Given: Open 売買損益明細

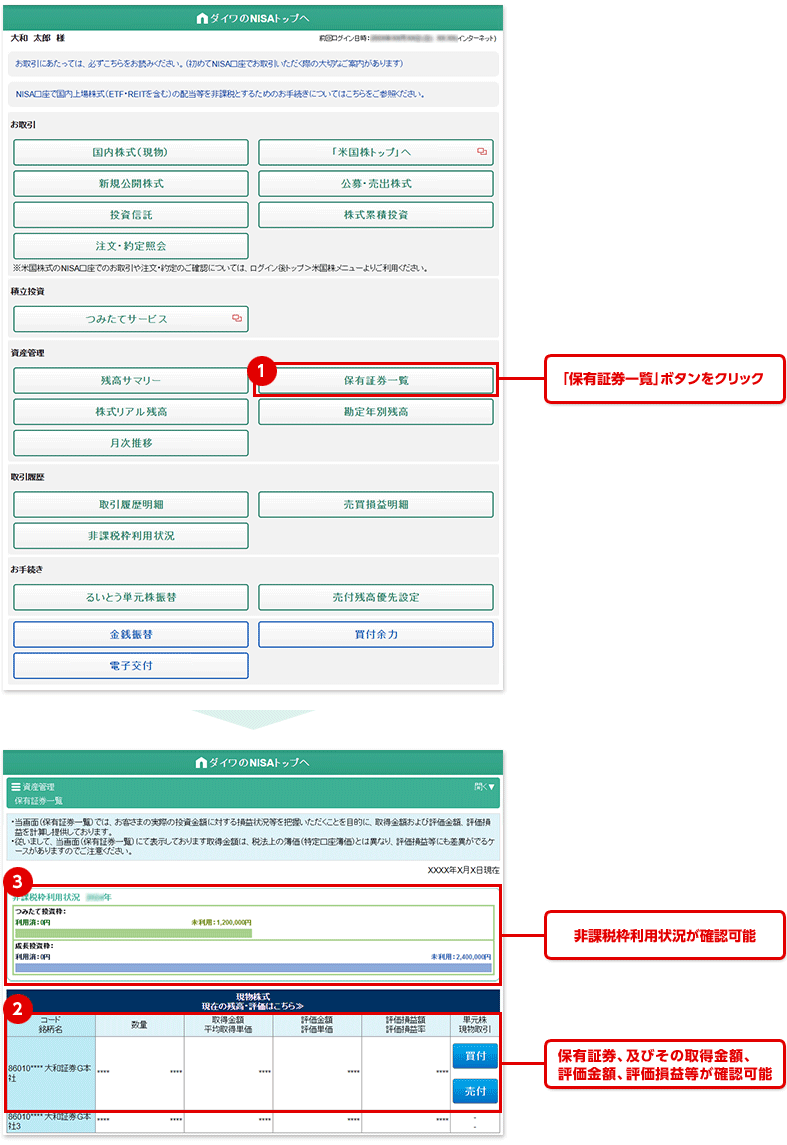Looking at the screenshot, I should (375, 505).
